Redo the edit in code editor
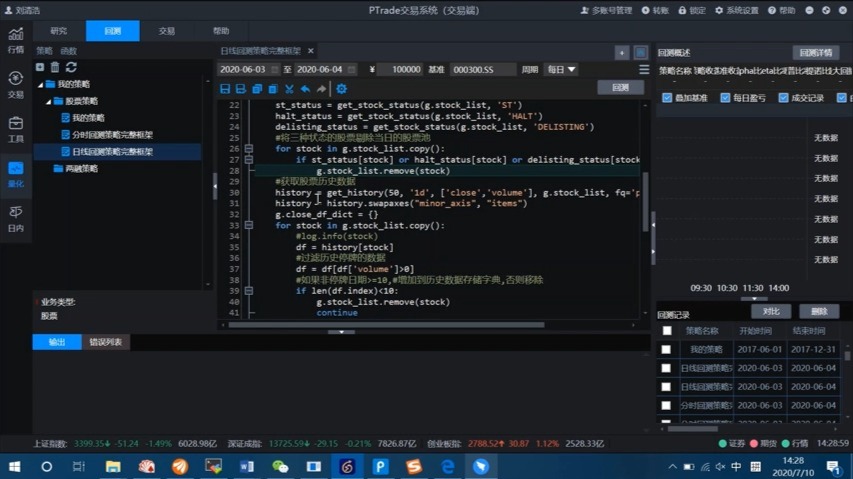 321,89
